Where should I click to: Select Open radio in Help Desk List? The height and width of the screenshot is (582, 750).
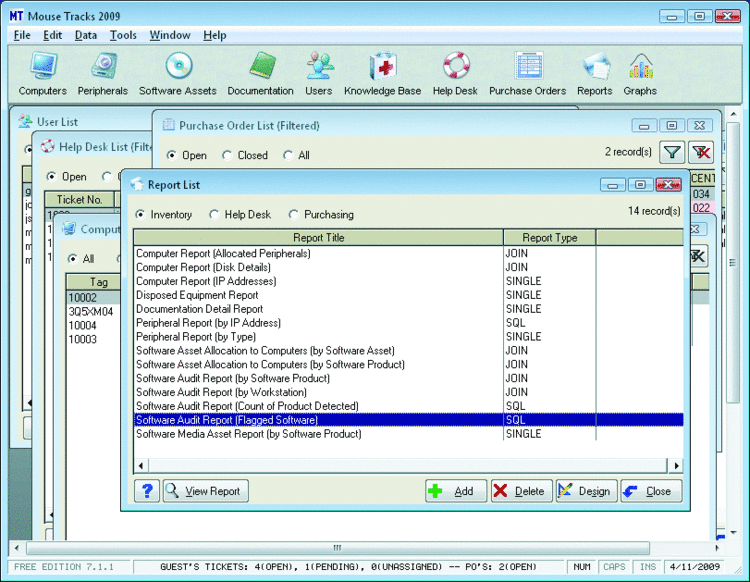click(x=51, y=176)
